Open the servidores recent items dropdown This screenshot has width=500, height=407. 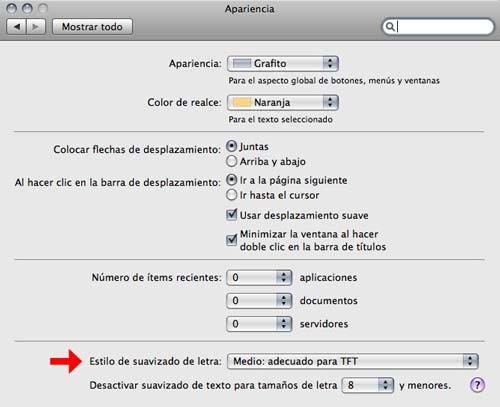coord(259,324)
